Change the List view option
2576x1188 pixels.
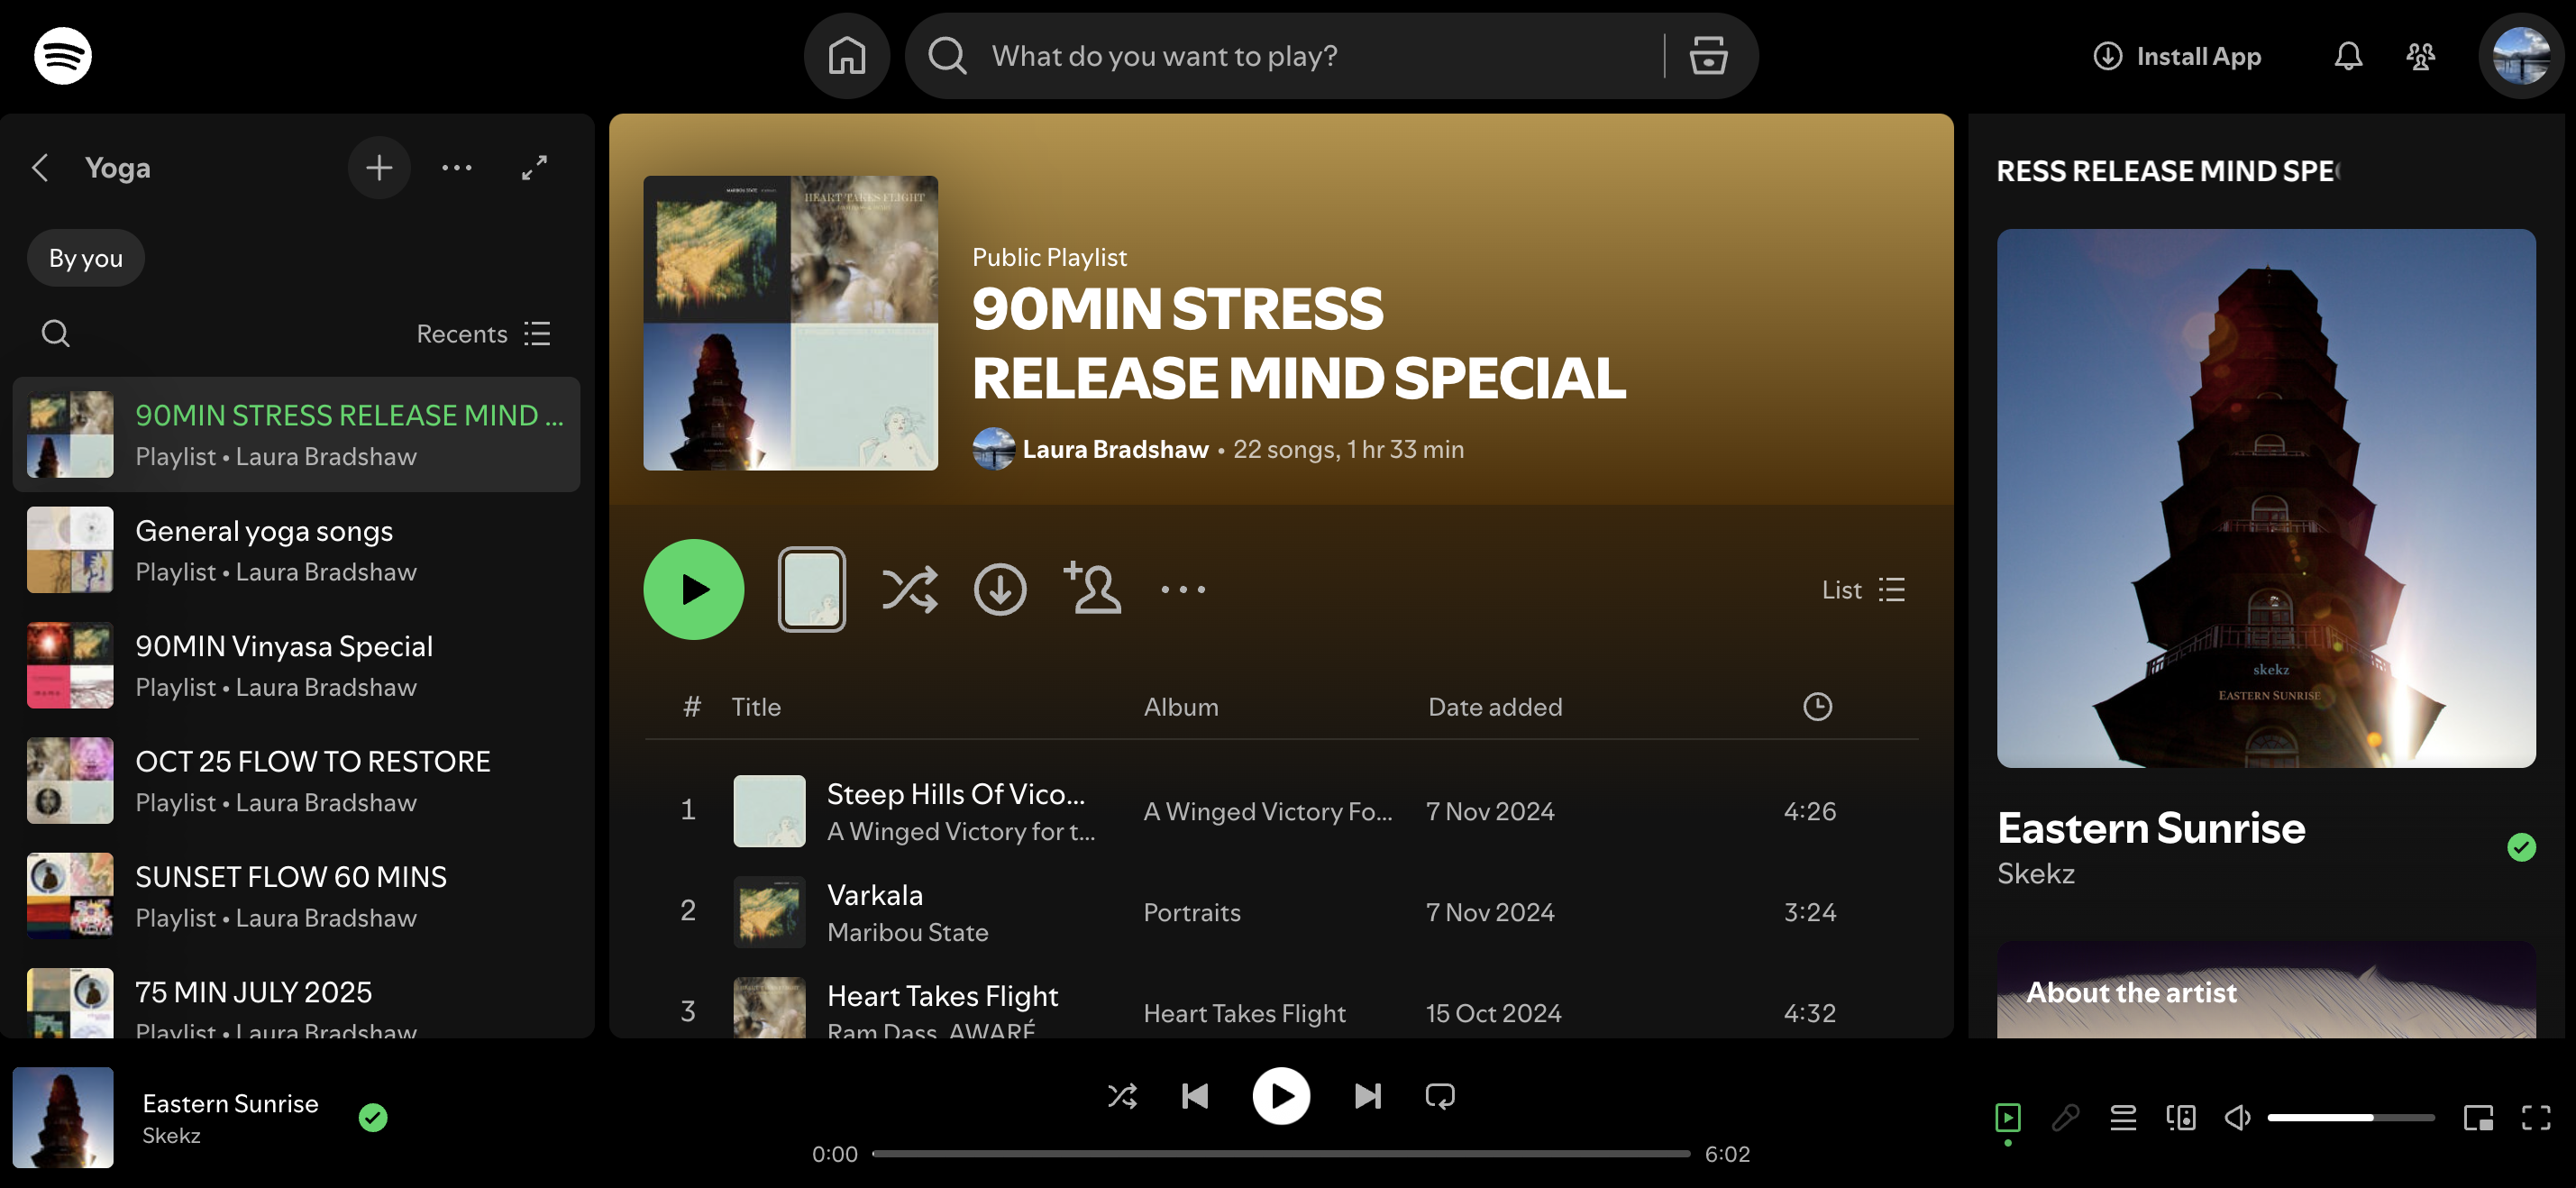click(1863, 589)
